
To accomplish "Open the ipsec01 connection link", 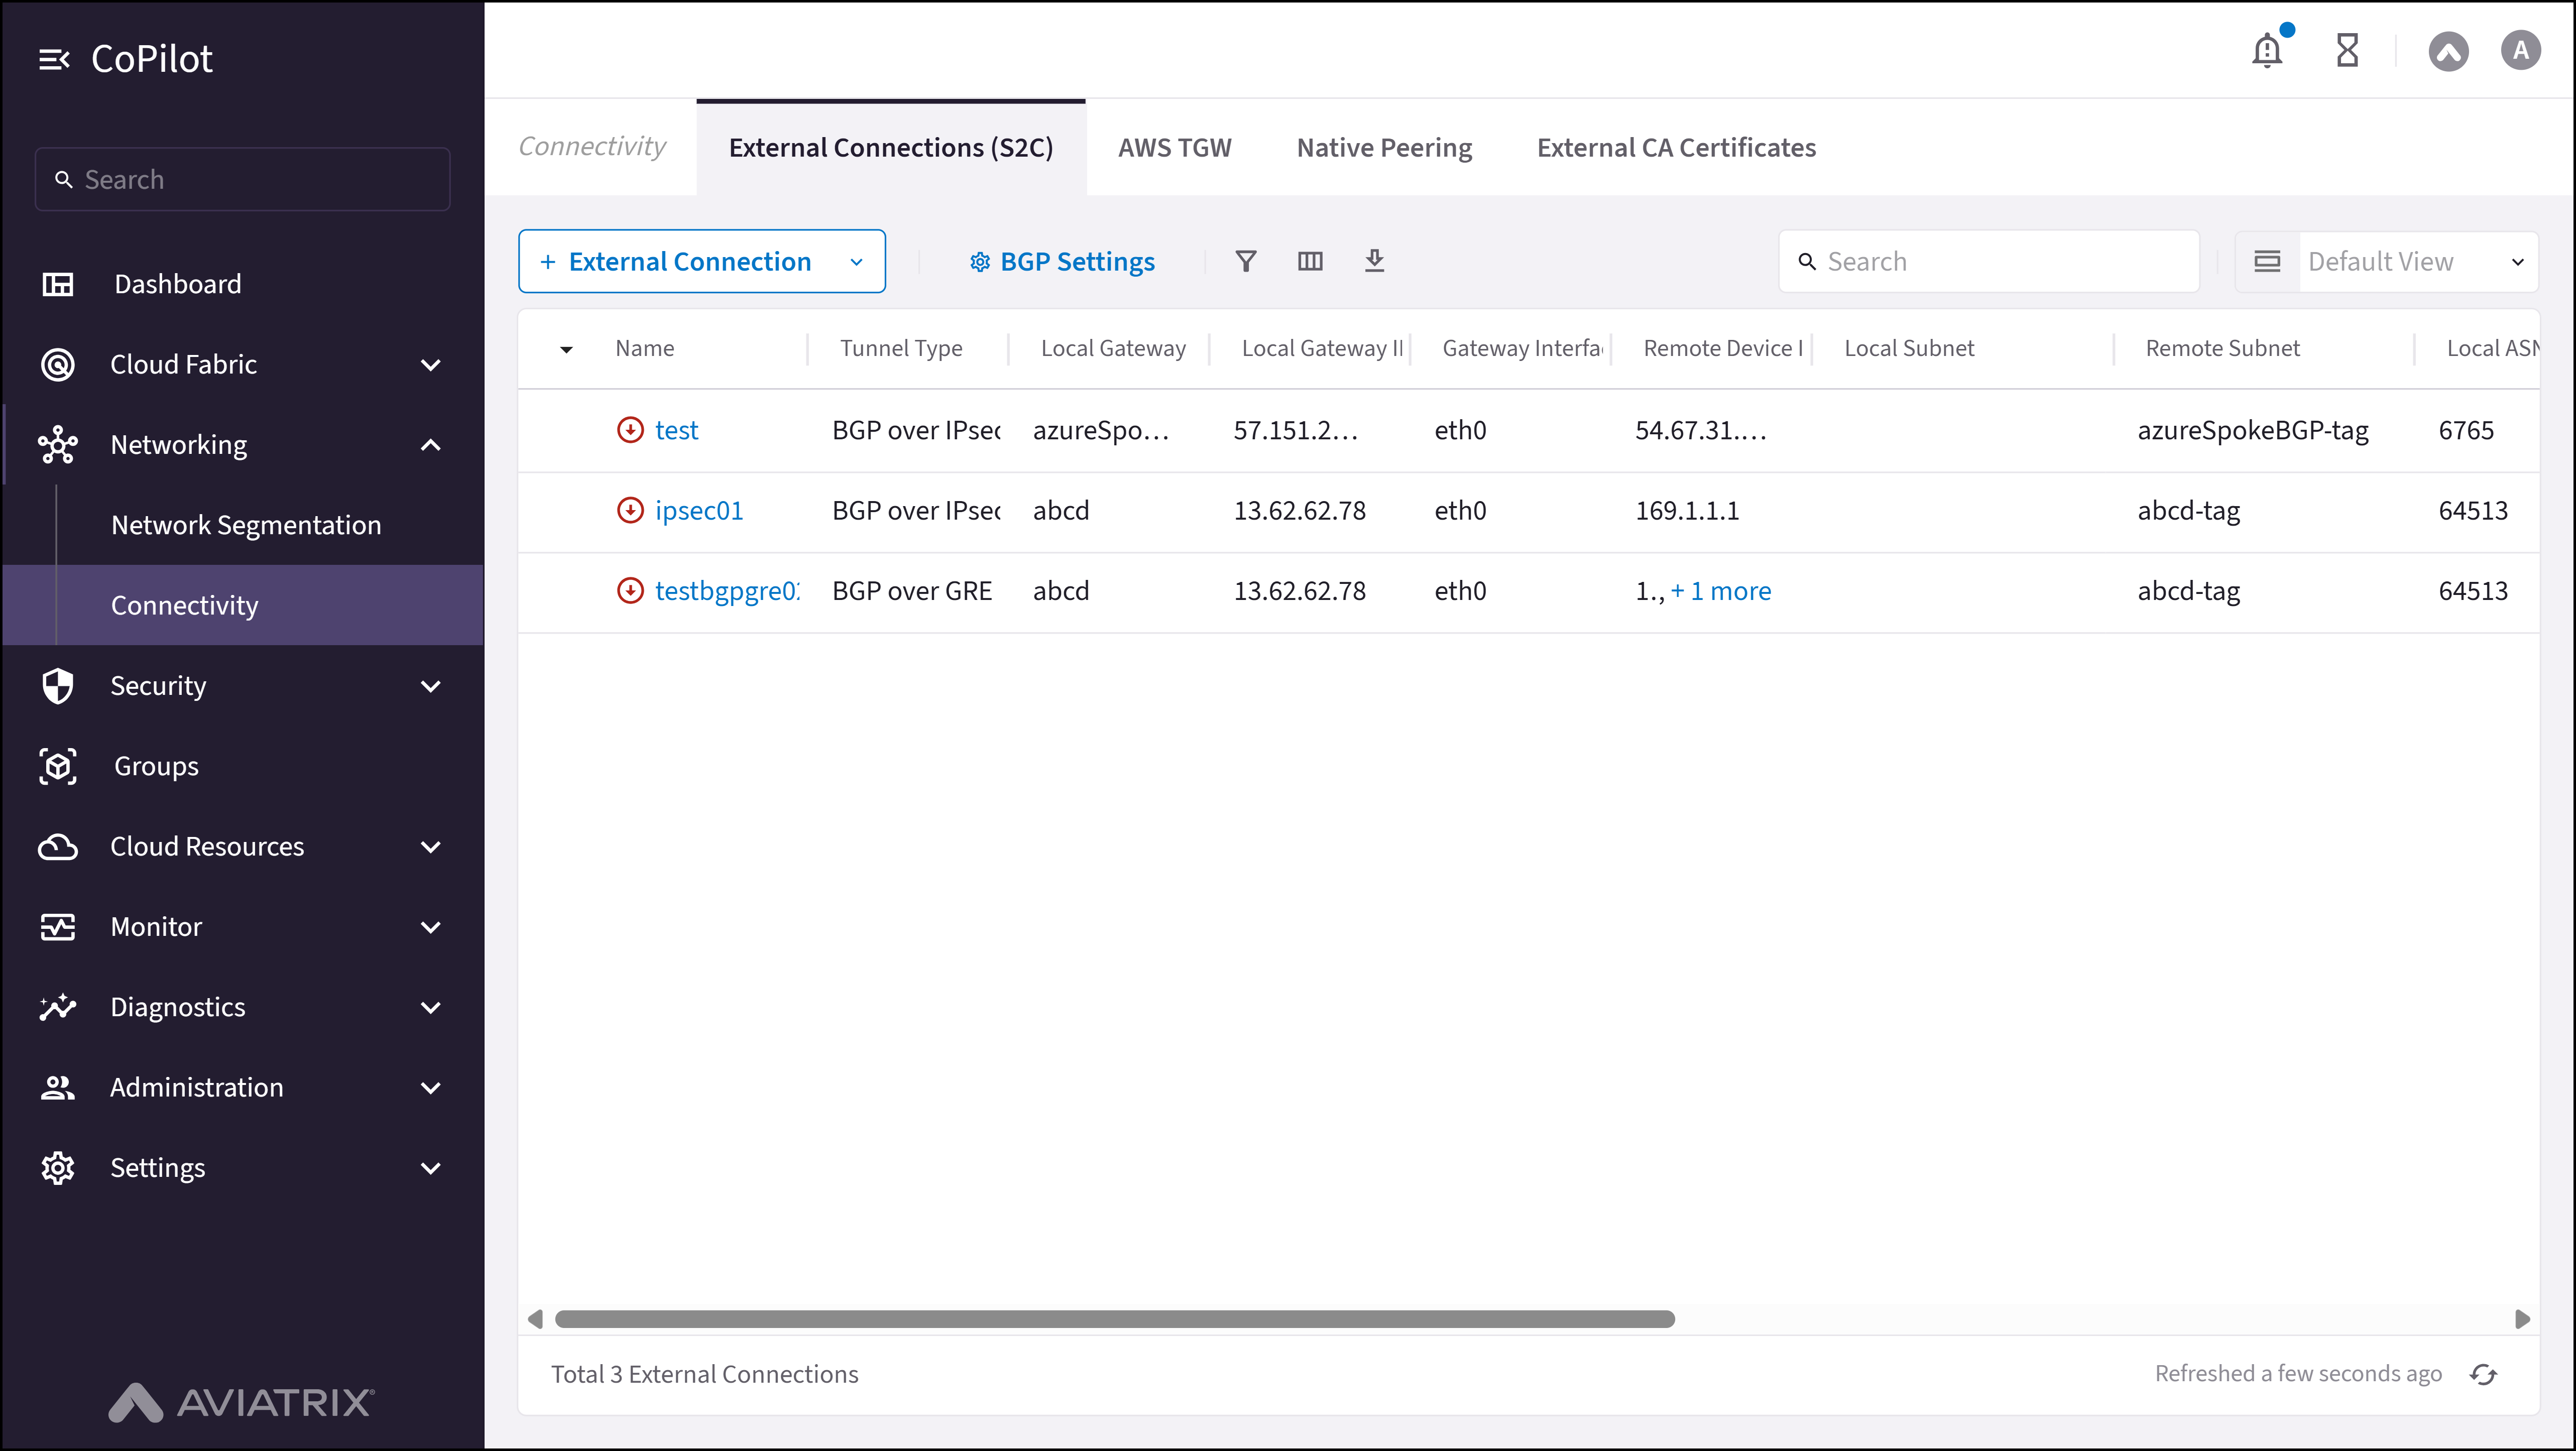I will pos(698,510).
